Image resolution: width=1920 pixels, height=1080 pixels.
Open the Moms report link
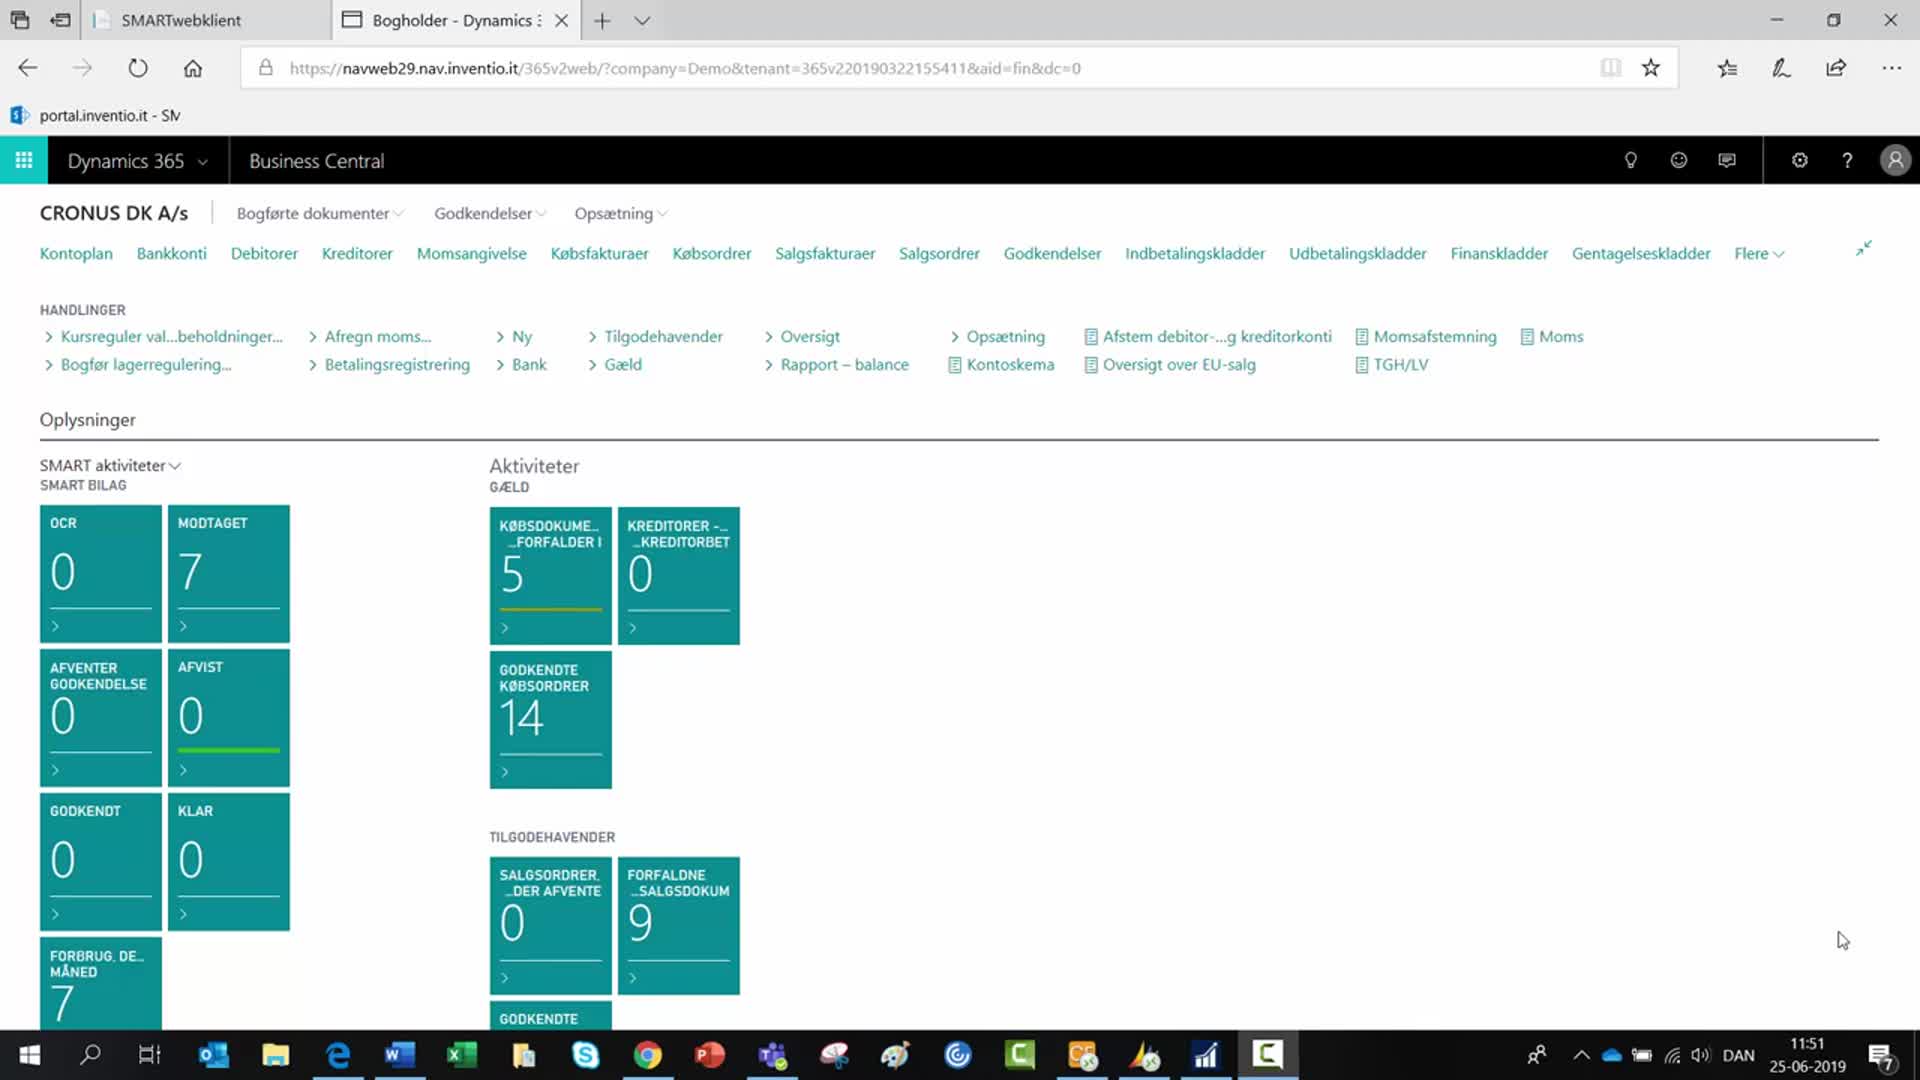pyautogui.click(x=1552, y=336)
